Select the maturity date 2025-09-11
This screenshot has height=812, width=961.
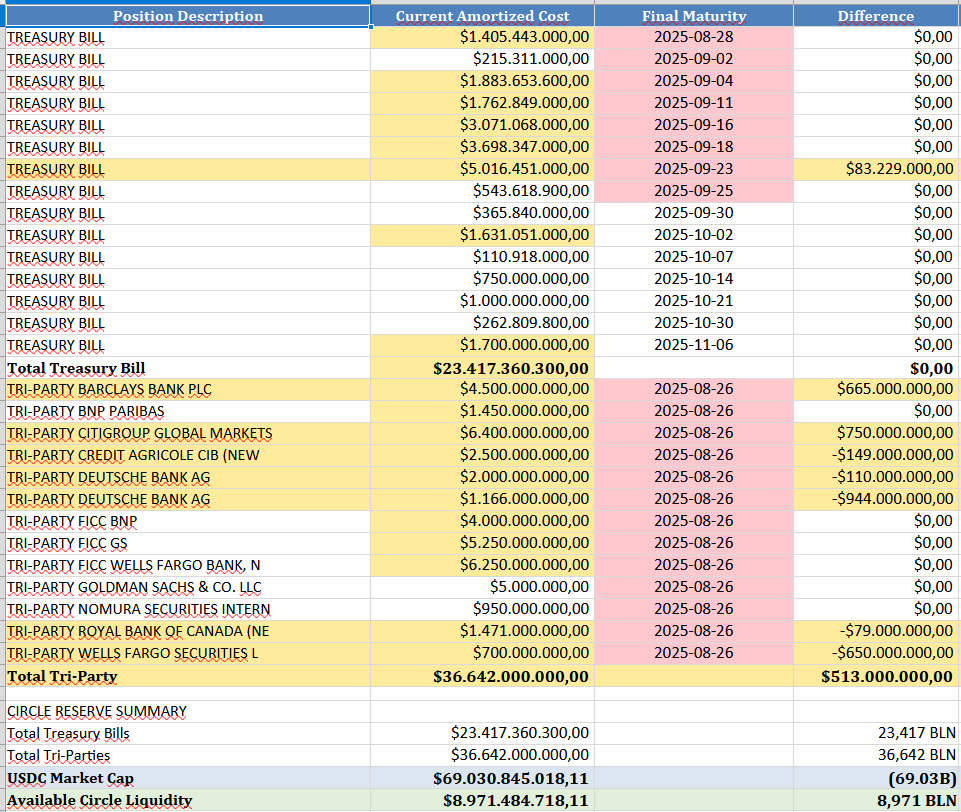click(694, 104)
